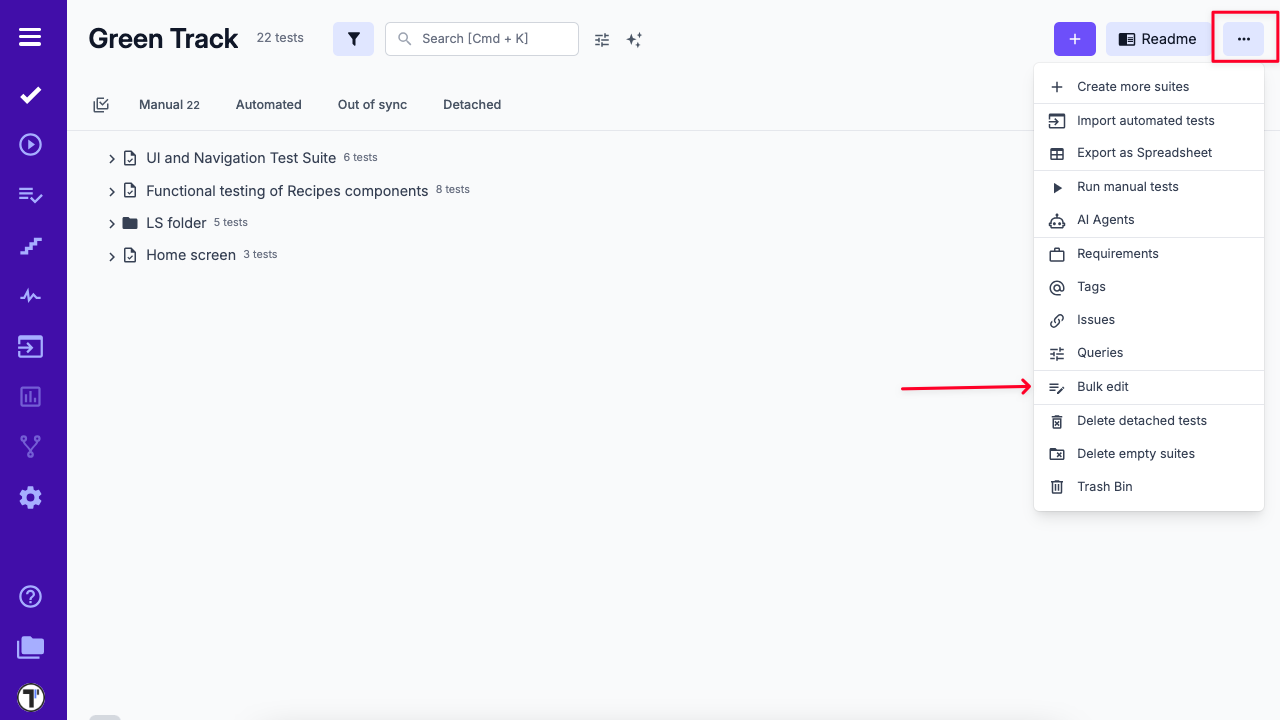This screenshot has height=720, width=1280.
Task: Click the select-all checkbox above the suite list
Action: tap(101, 104)
